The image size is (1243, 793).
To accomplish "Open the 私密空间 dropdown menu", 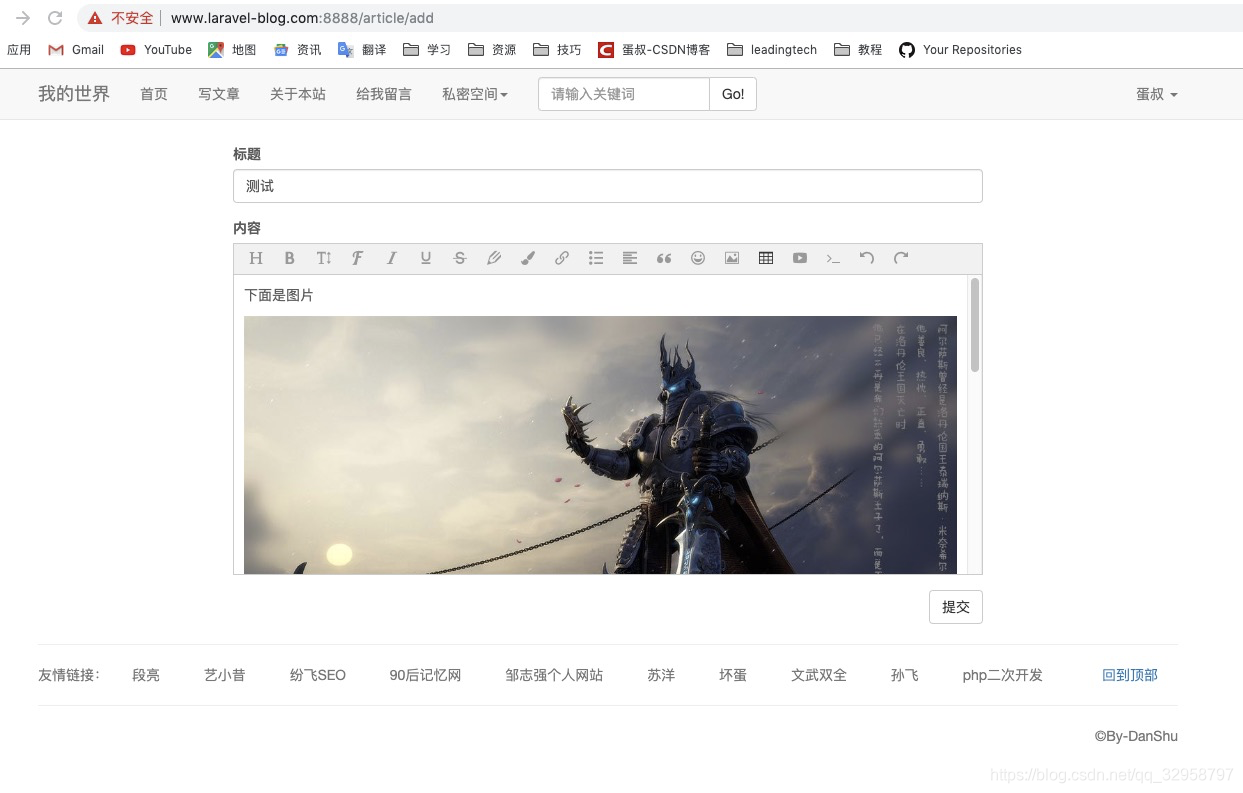I will tap(474, 93).
